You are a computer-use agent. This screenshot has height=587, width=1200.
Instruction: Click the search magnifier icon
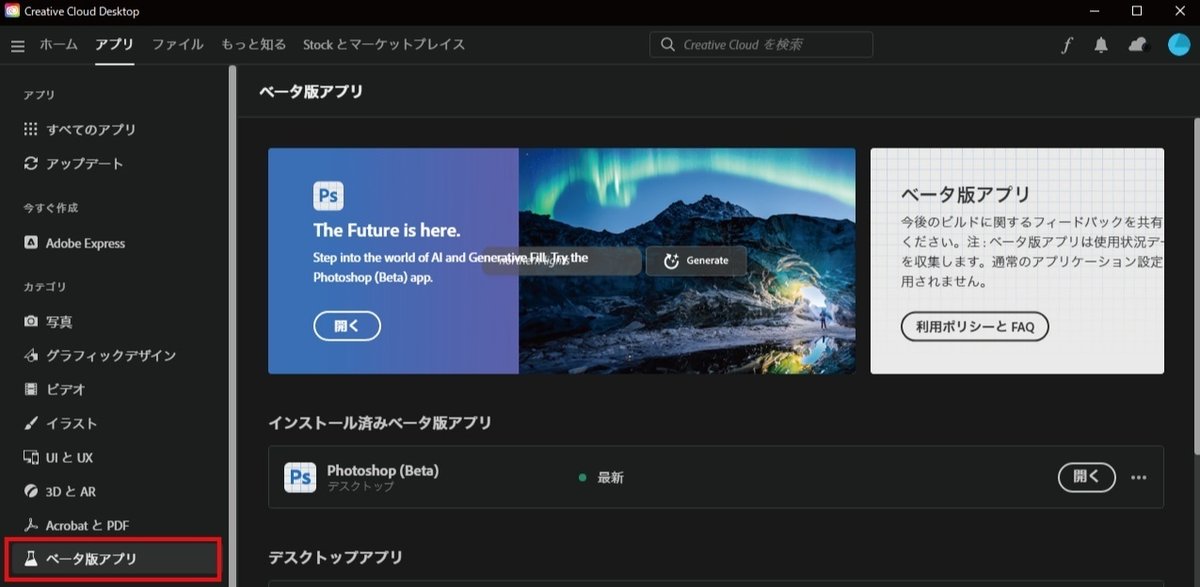coord(668,45)
